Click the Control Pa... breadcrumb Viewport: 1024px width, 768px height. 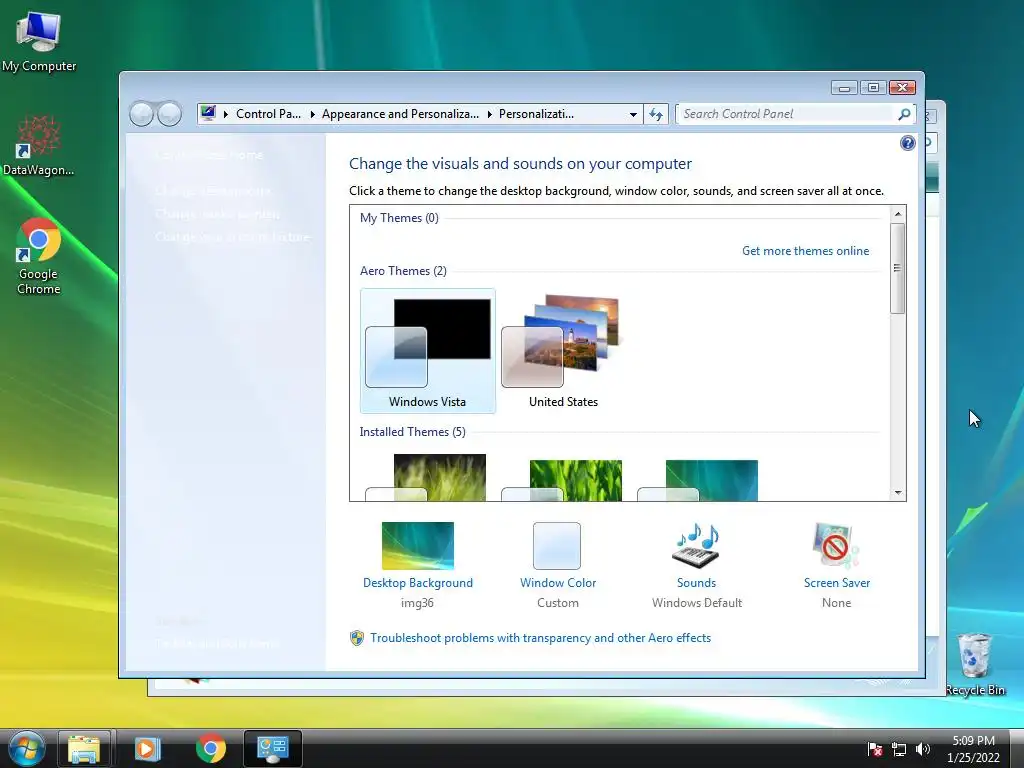click(268, 114)
